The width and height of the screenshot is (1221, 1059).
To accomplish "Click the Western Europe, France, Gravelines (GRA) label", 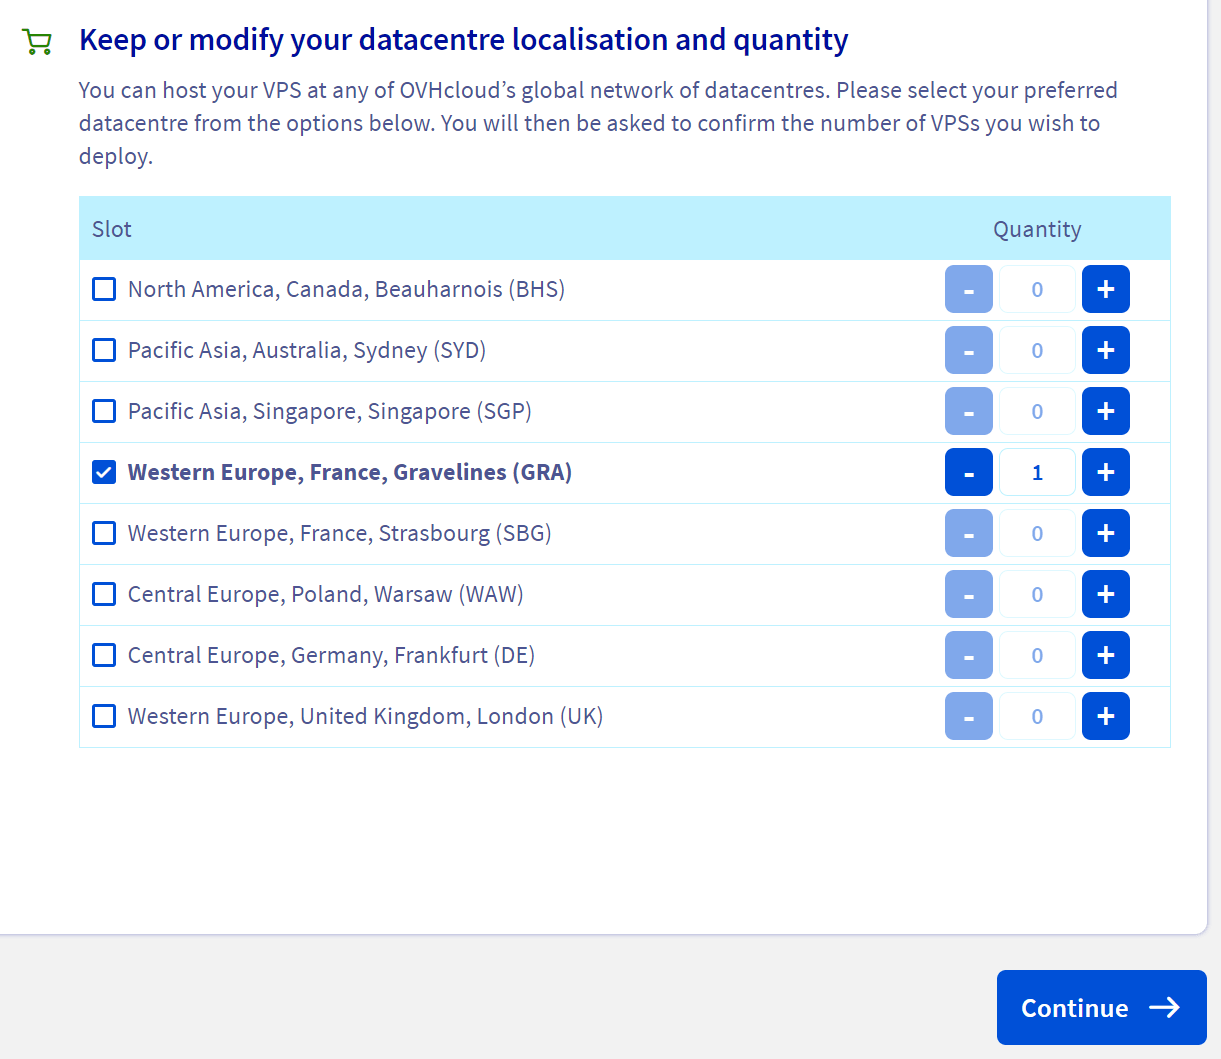I will [350, 472].
